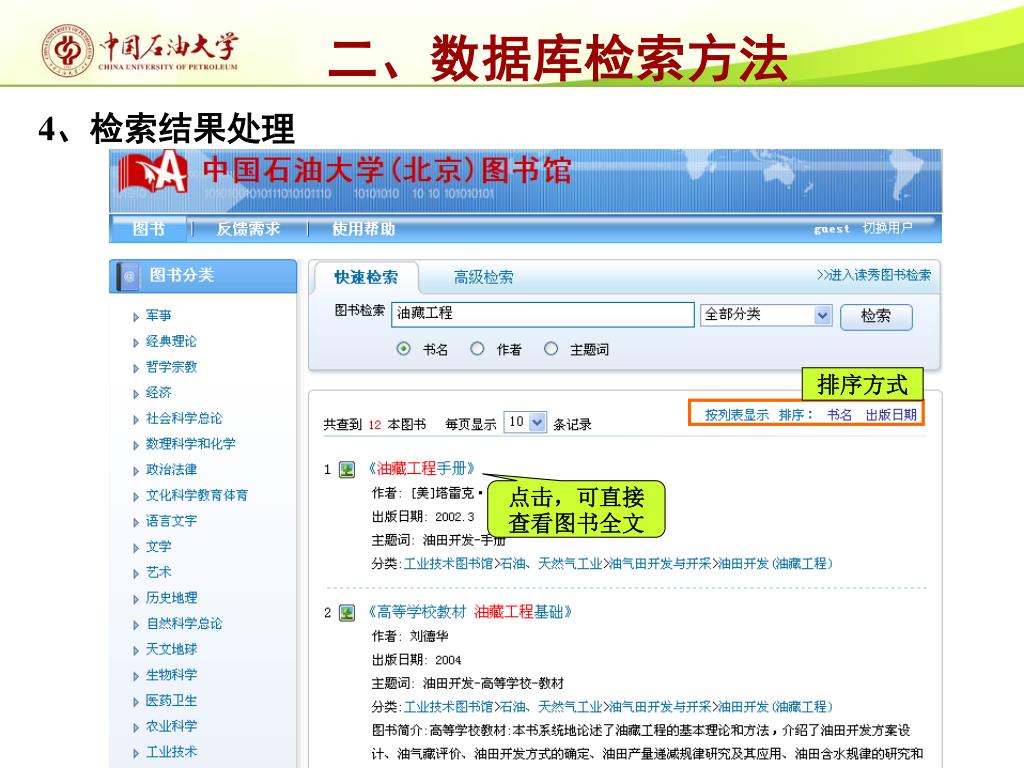Click the 图书分类 panel header icon
1024x768 pixels.
129,276
